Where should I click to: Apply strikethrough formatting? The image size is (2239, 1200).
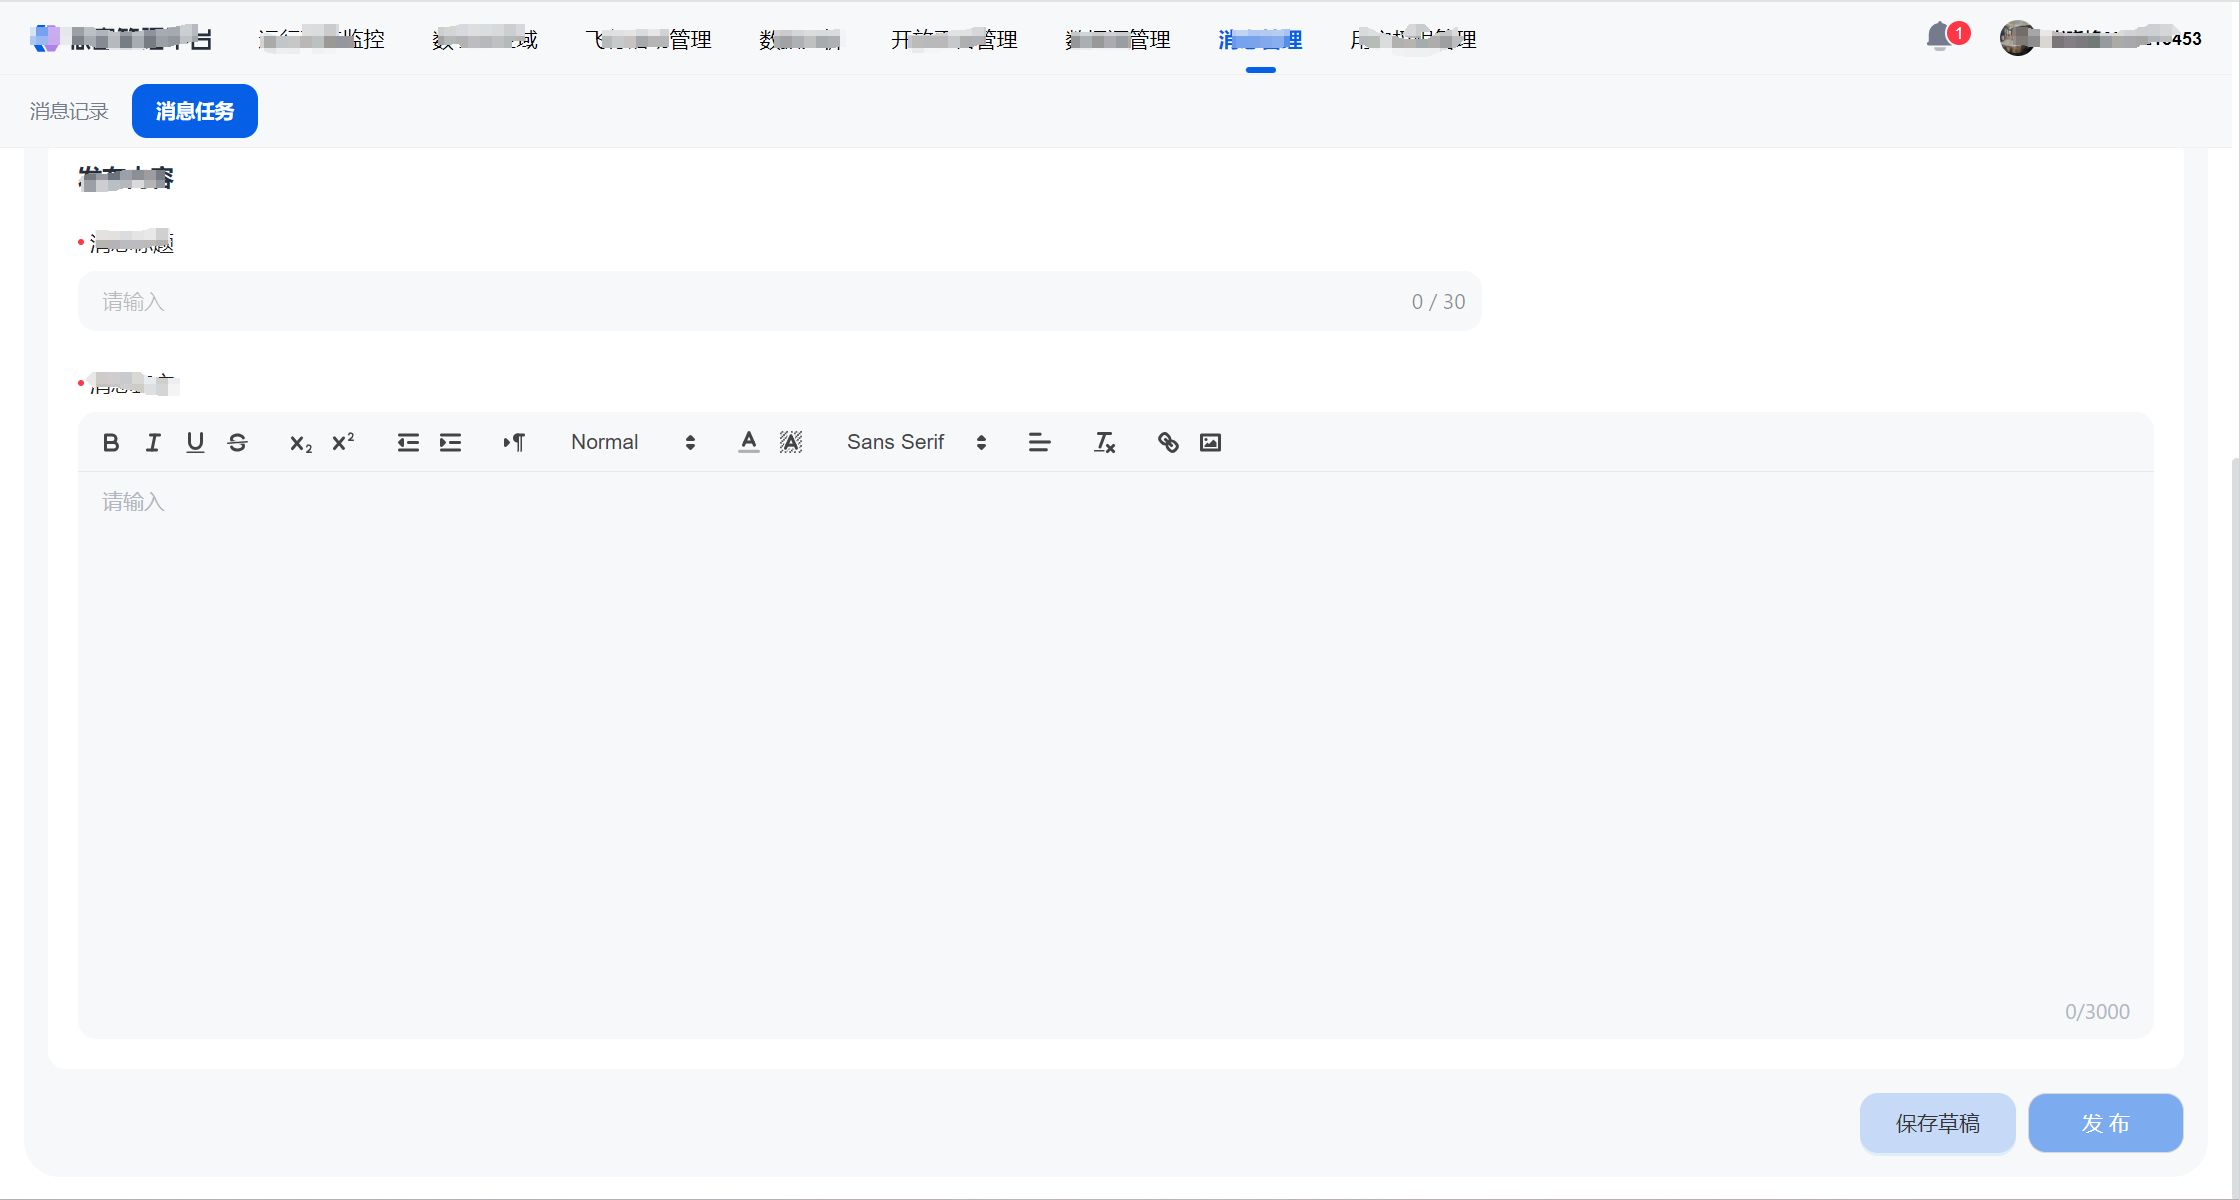click(x=237, y=442)
